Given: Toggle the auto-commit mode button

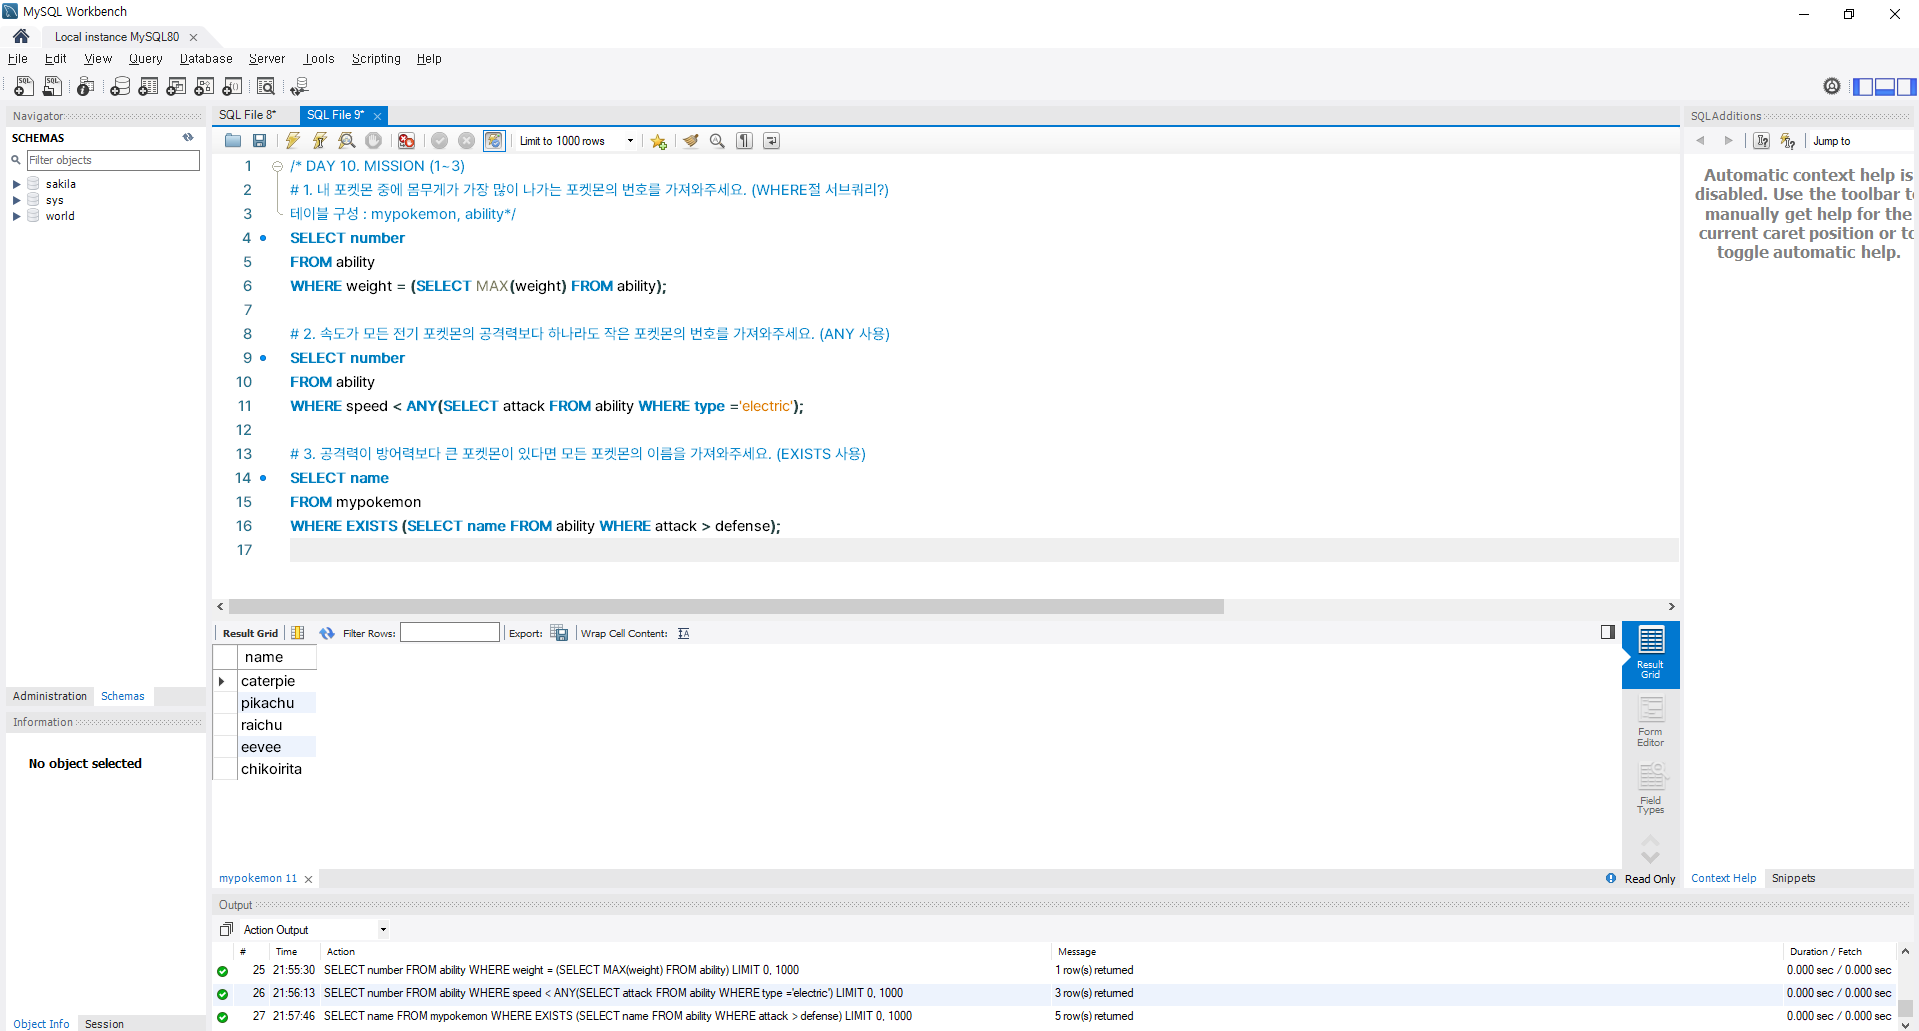Looking at the screenshot, I should coord(494,141).
